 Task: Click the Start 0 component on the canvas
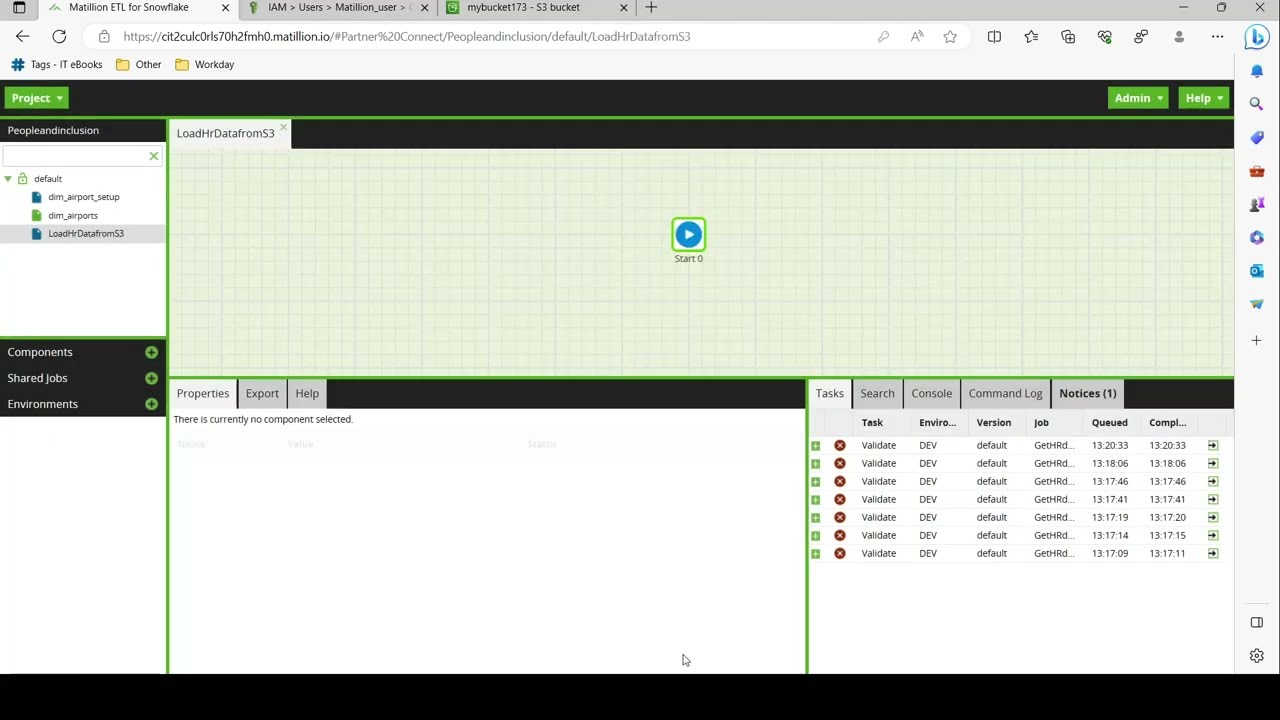[688, 235]
